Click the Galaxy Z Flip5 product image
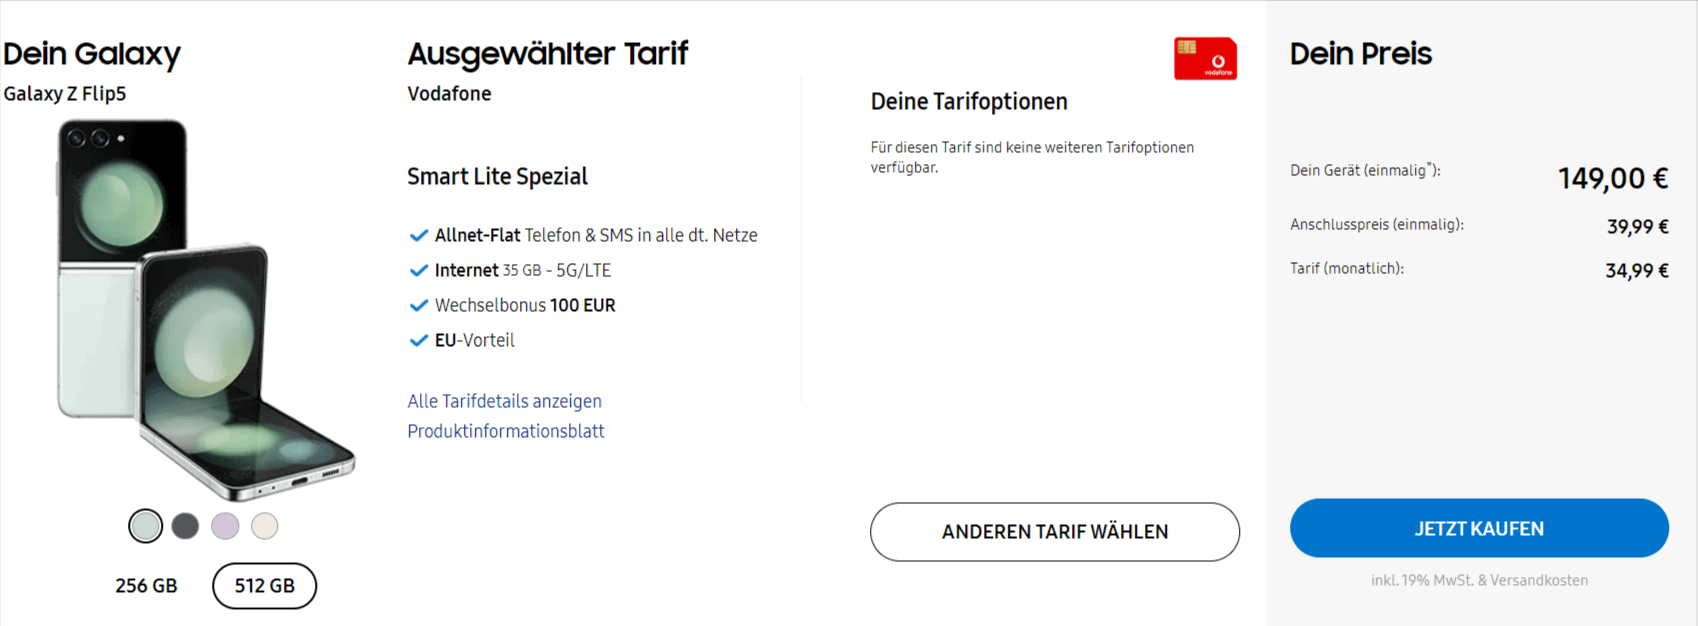The image size is (1698, 626). (205, 310)
